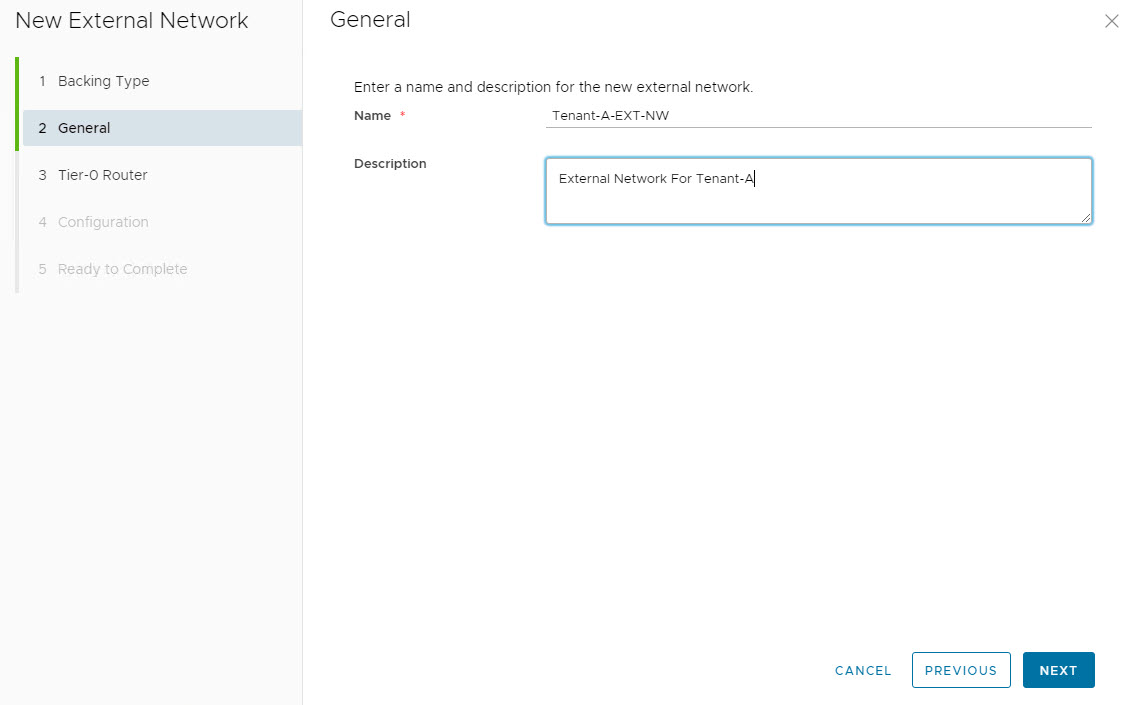The image size is (1132, 705).
Task: Click the Name field label
Action: 372,116
